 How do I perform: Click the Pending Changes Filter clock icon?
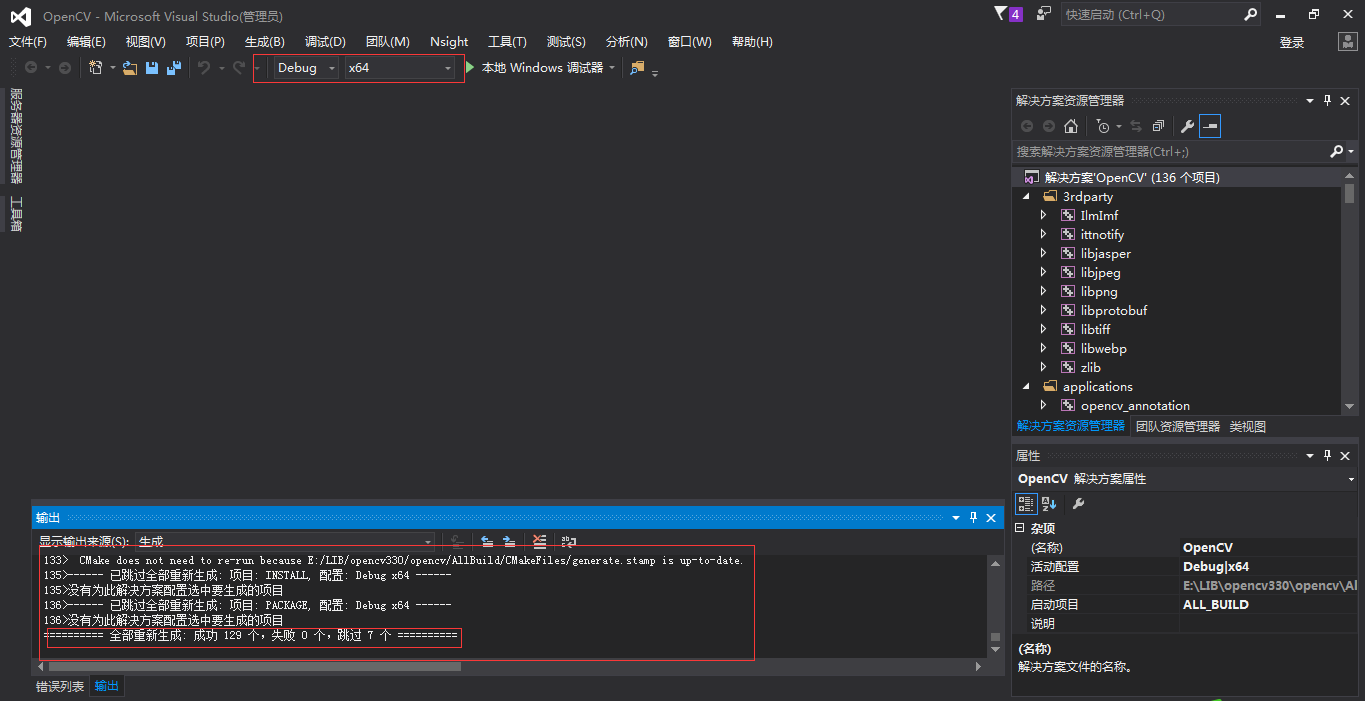(x=1103, y=126)
